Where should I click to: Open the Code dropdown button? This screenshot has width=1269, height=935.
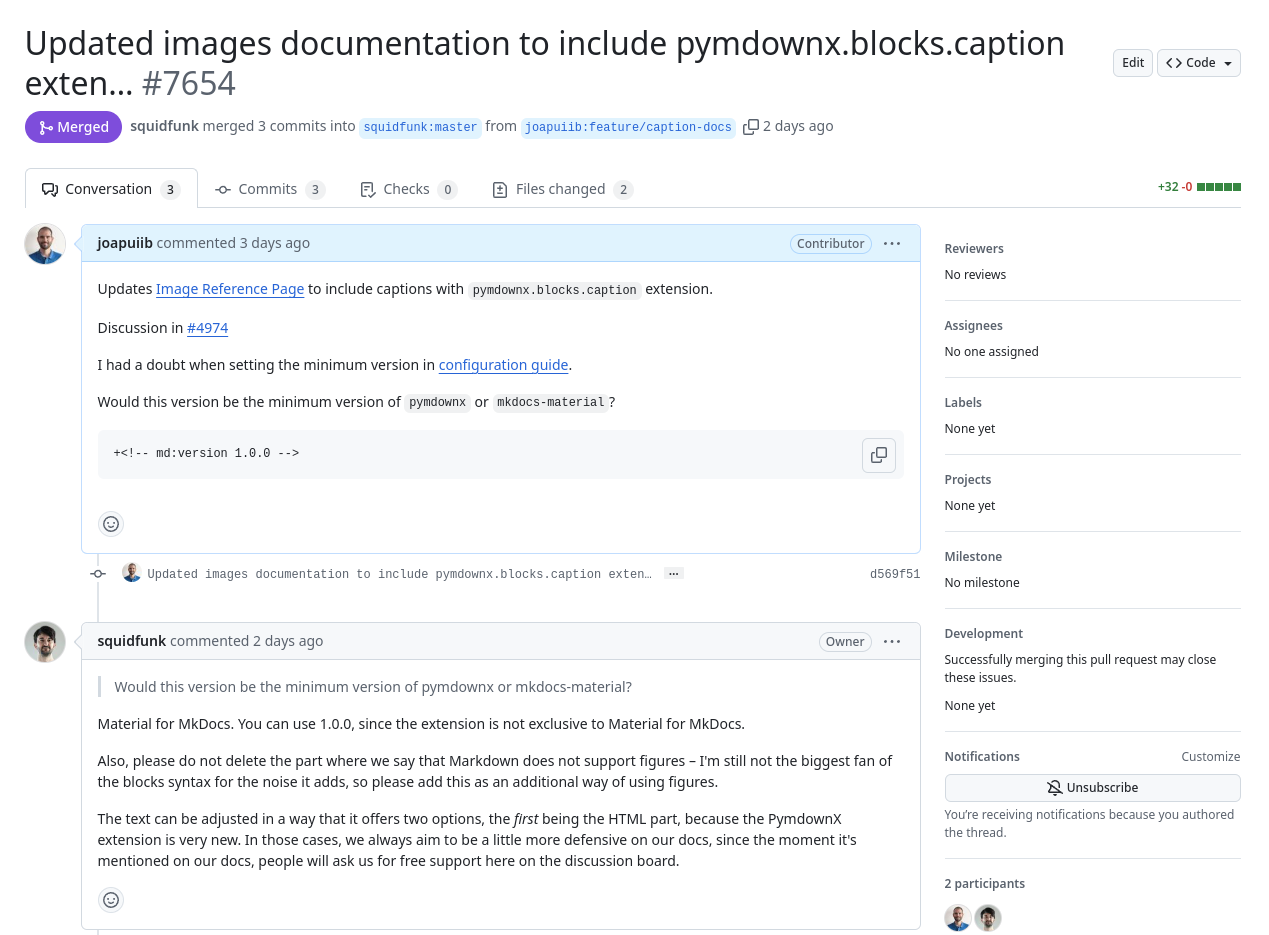(x=1199, y=63)
